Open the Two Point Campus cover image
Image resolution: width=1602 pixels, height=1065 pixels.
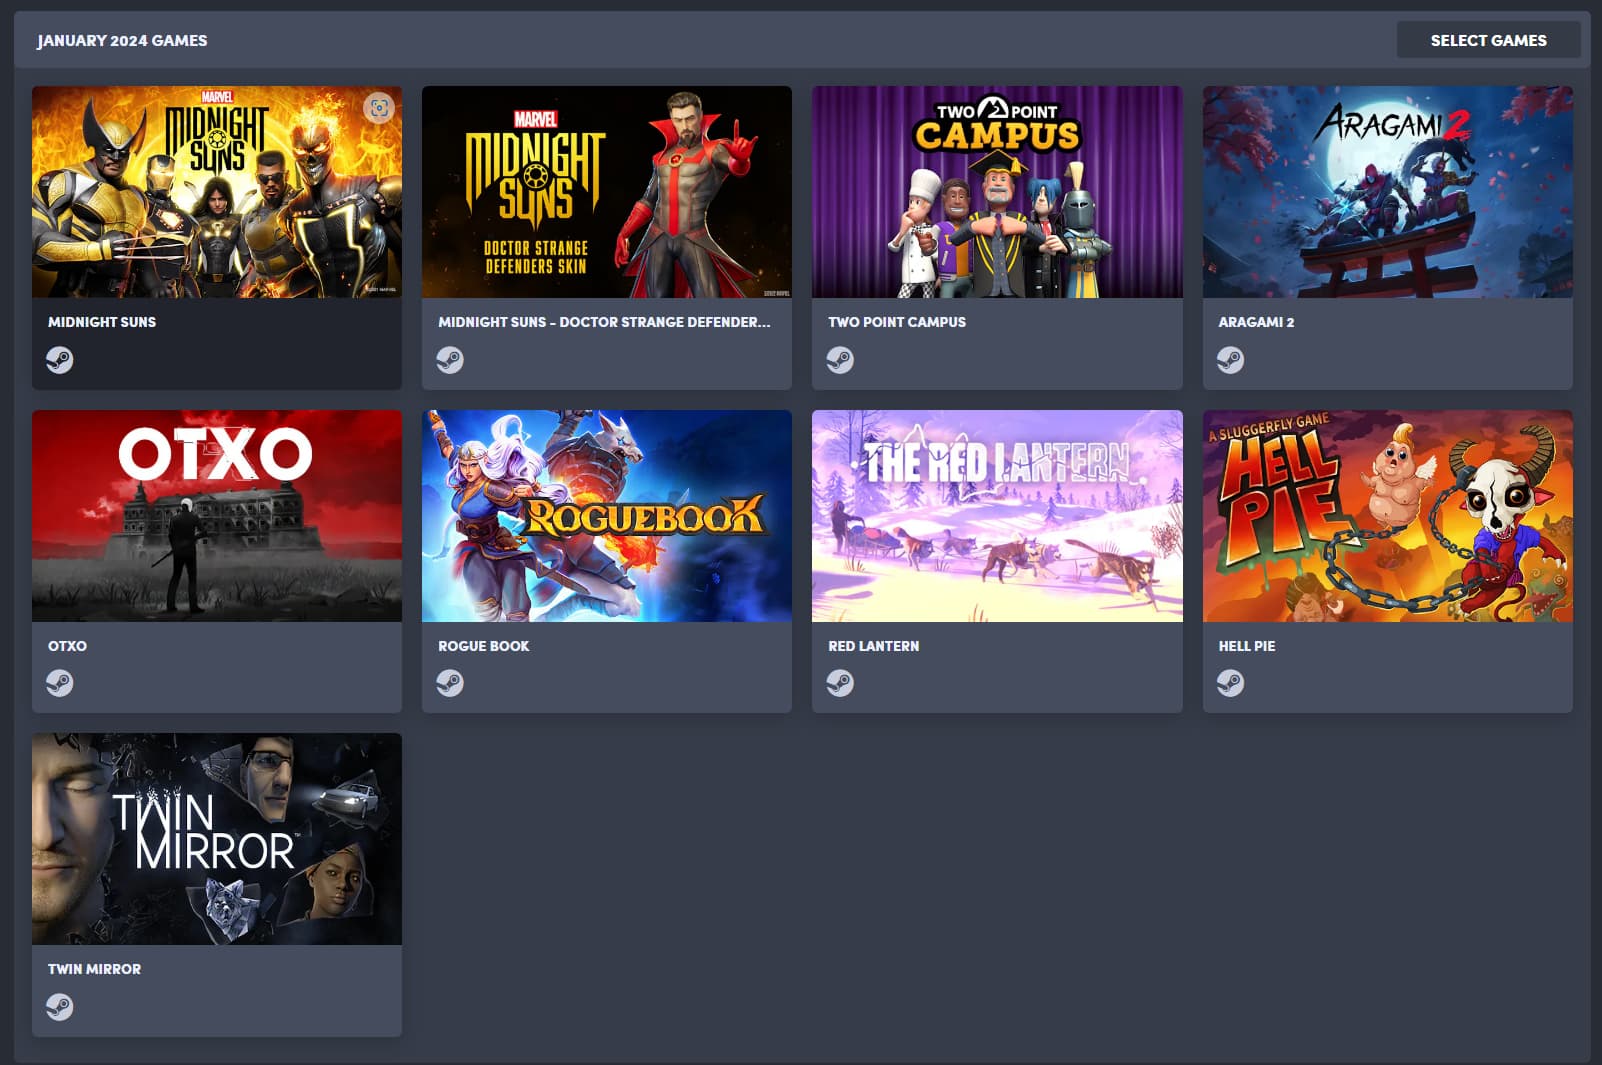pyautogui.click(x=997, y=192)
